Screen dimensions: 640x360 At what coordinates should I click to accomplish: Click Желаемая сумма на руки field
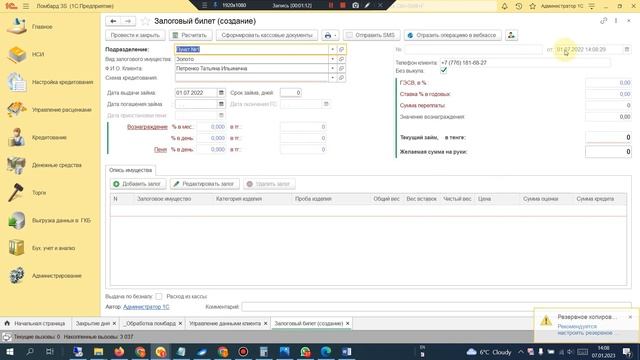[x=608, y=152]
